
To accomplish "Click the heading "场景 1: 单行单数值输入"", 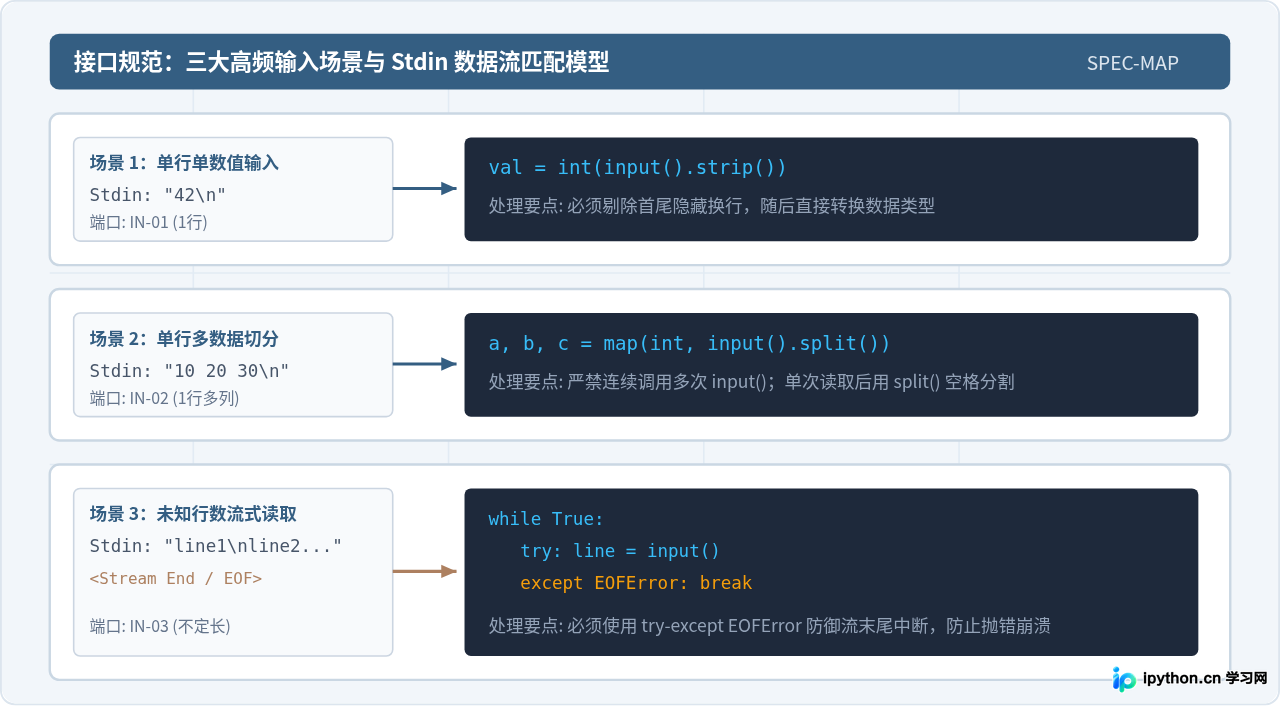I will coord(184,163).
